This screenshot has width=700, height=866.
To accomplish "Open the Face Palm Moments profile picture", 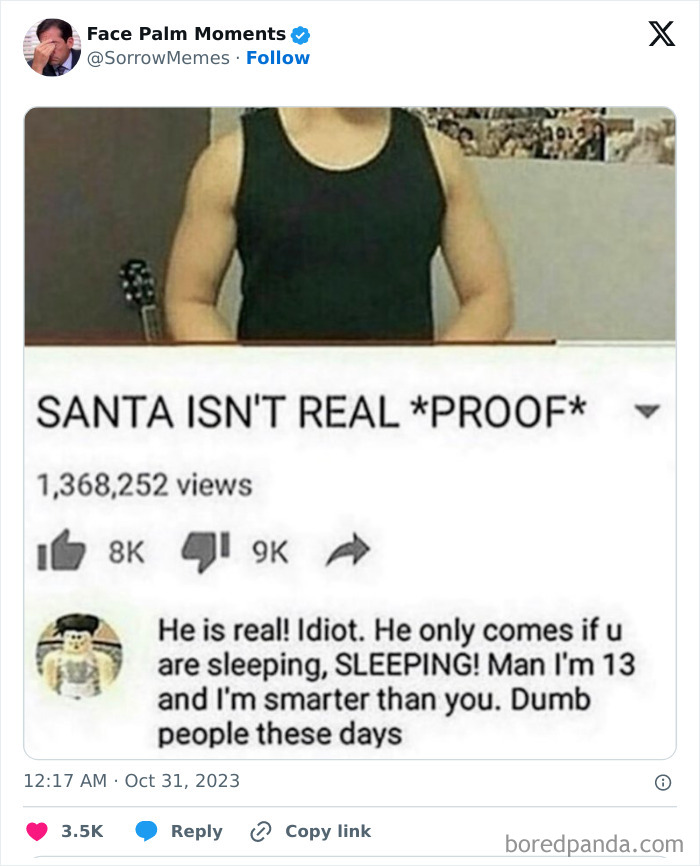I will pyautogui.click(x=52, y=47).
